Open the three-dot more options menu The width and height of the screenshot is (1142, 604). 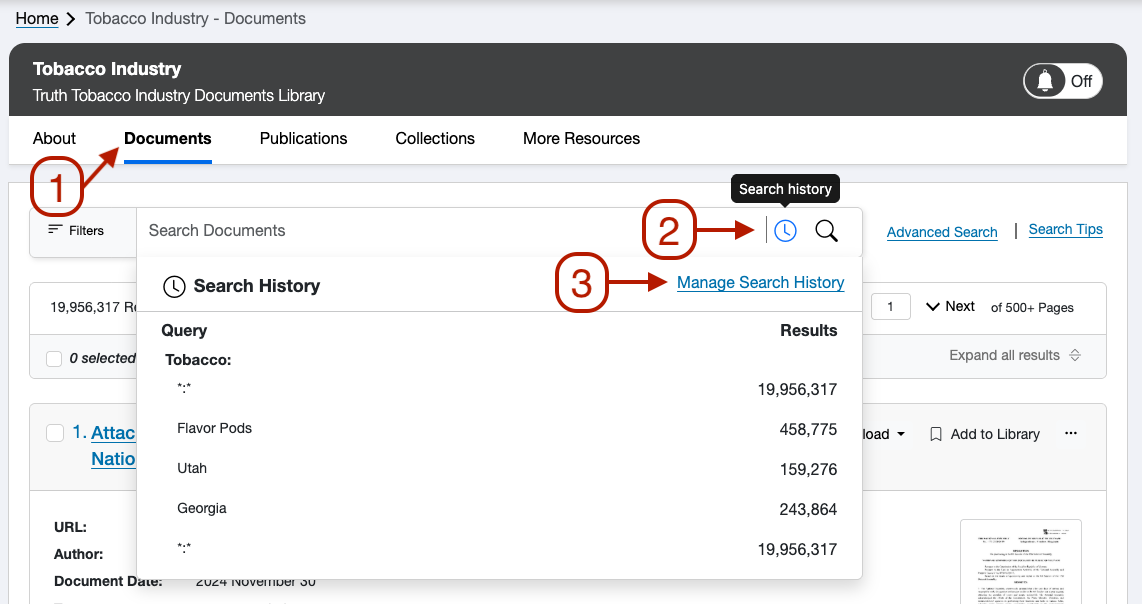(x=1071, y=434)
